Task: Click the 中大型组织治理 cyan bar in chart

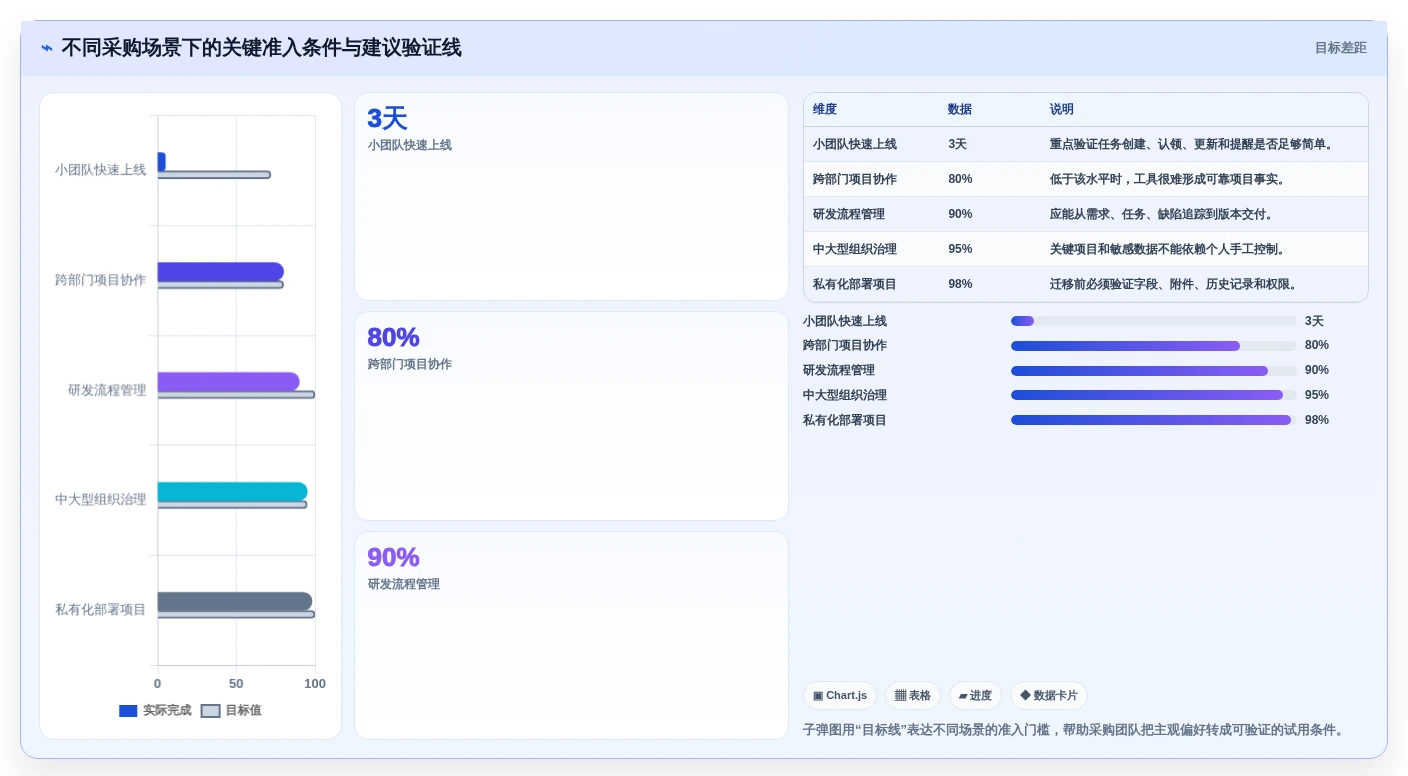Action: [232, 492]
